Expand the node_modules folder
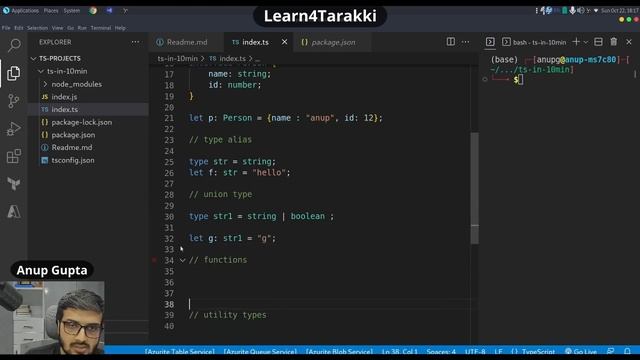The height and width of the screenshot is (360, 640). 45,84
